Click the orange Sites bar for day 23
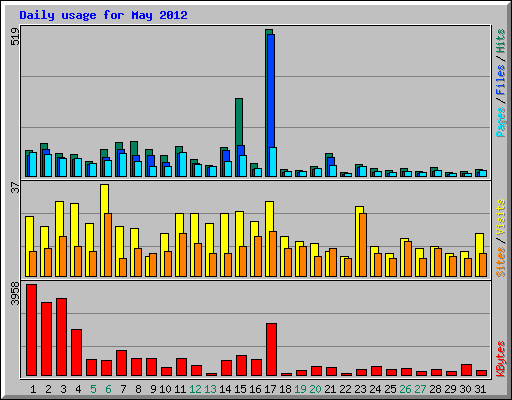 (363, 245)
